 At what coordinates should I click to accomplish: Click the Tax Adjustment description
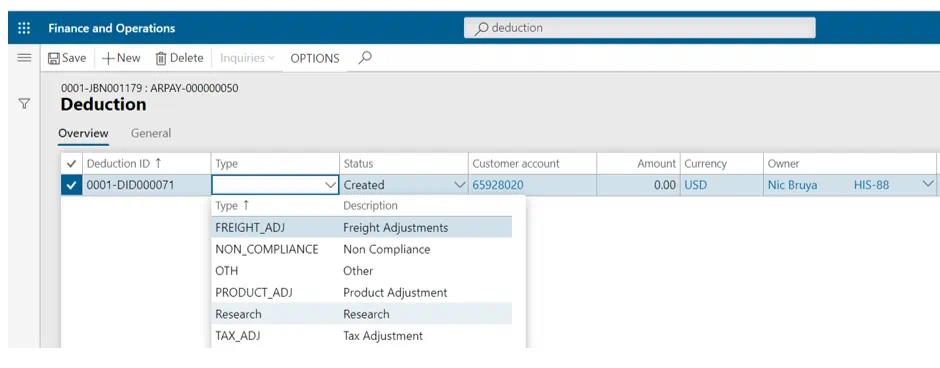click(382, 336)
